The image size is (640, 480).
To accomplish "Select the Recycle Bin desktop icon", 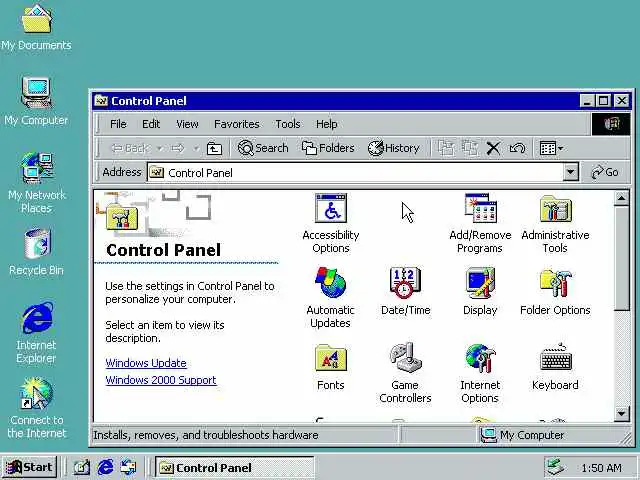I will pos(36,252).
